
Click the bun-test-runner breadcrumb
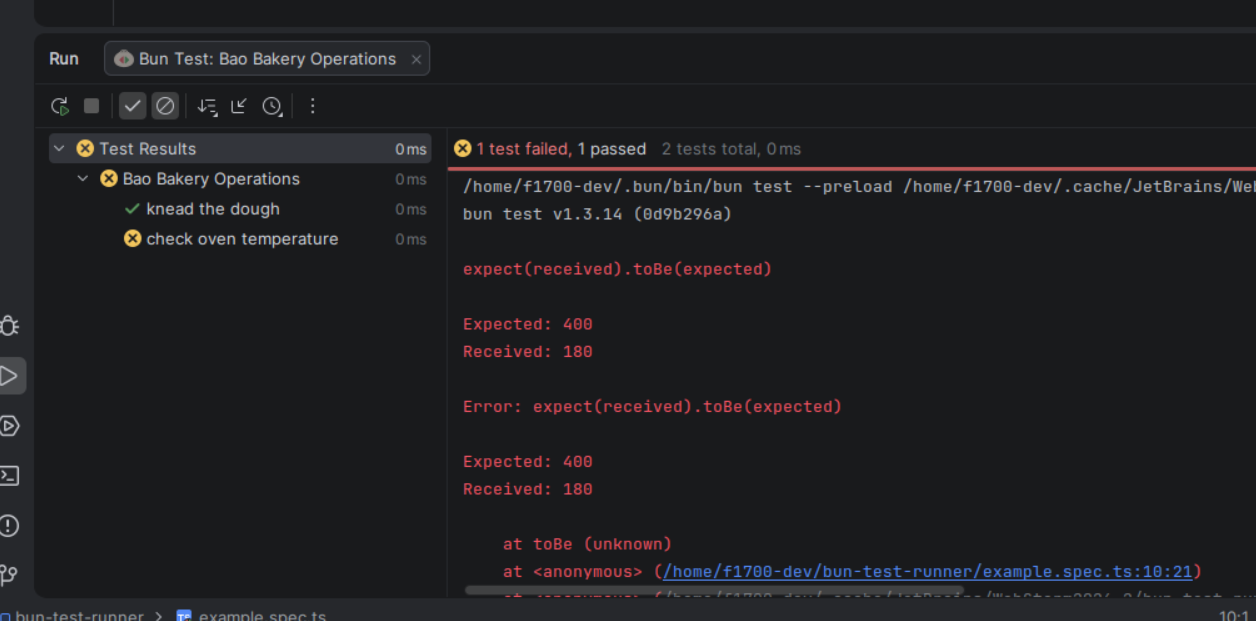[x=79, y=616]
